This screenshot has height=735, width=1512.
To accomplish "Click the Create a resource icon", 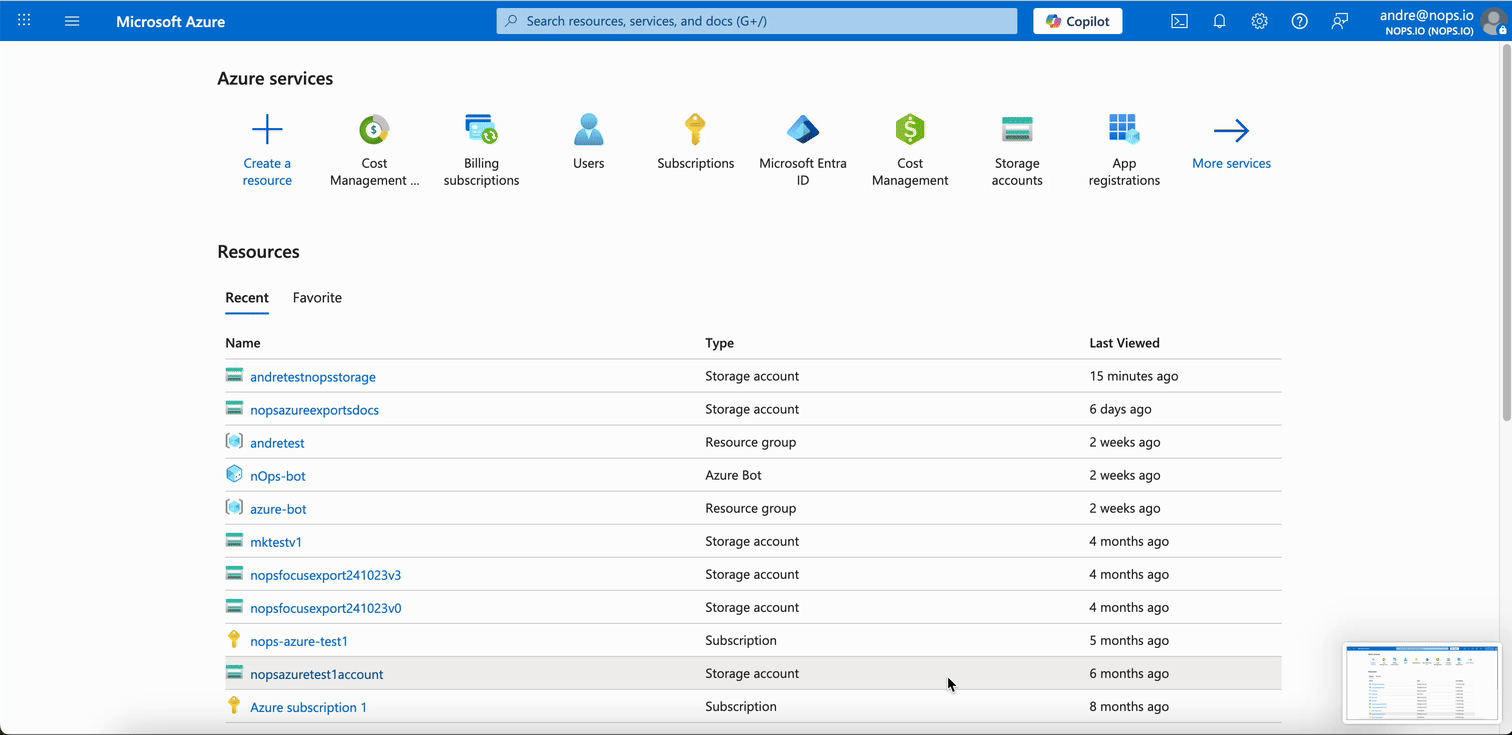I will 266,128.
